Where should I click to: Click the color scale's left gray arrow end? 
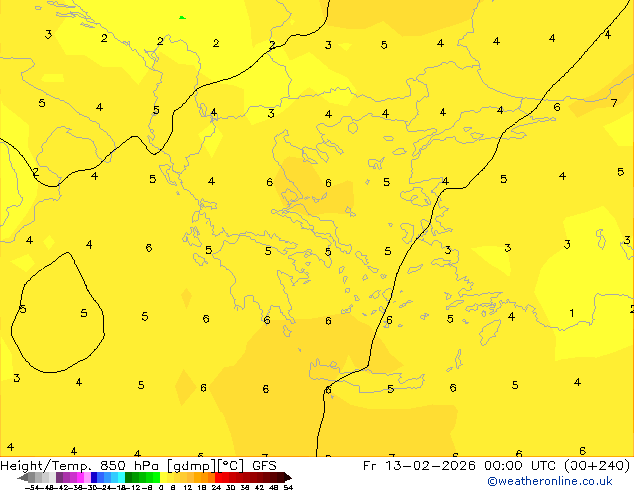point(23,477)
